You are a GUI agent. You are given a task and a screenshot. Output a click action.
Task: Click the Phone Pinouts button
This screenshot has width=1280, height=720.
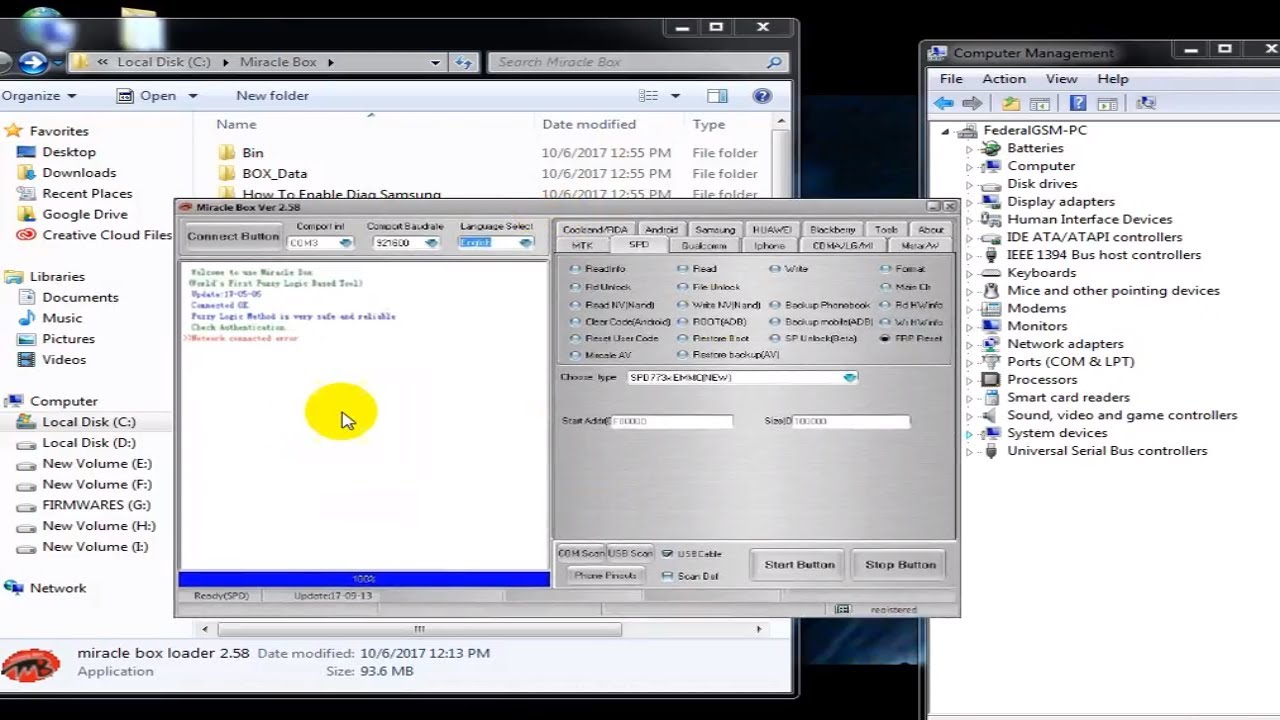click(605, 576)
